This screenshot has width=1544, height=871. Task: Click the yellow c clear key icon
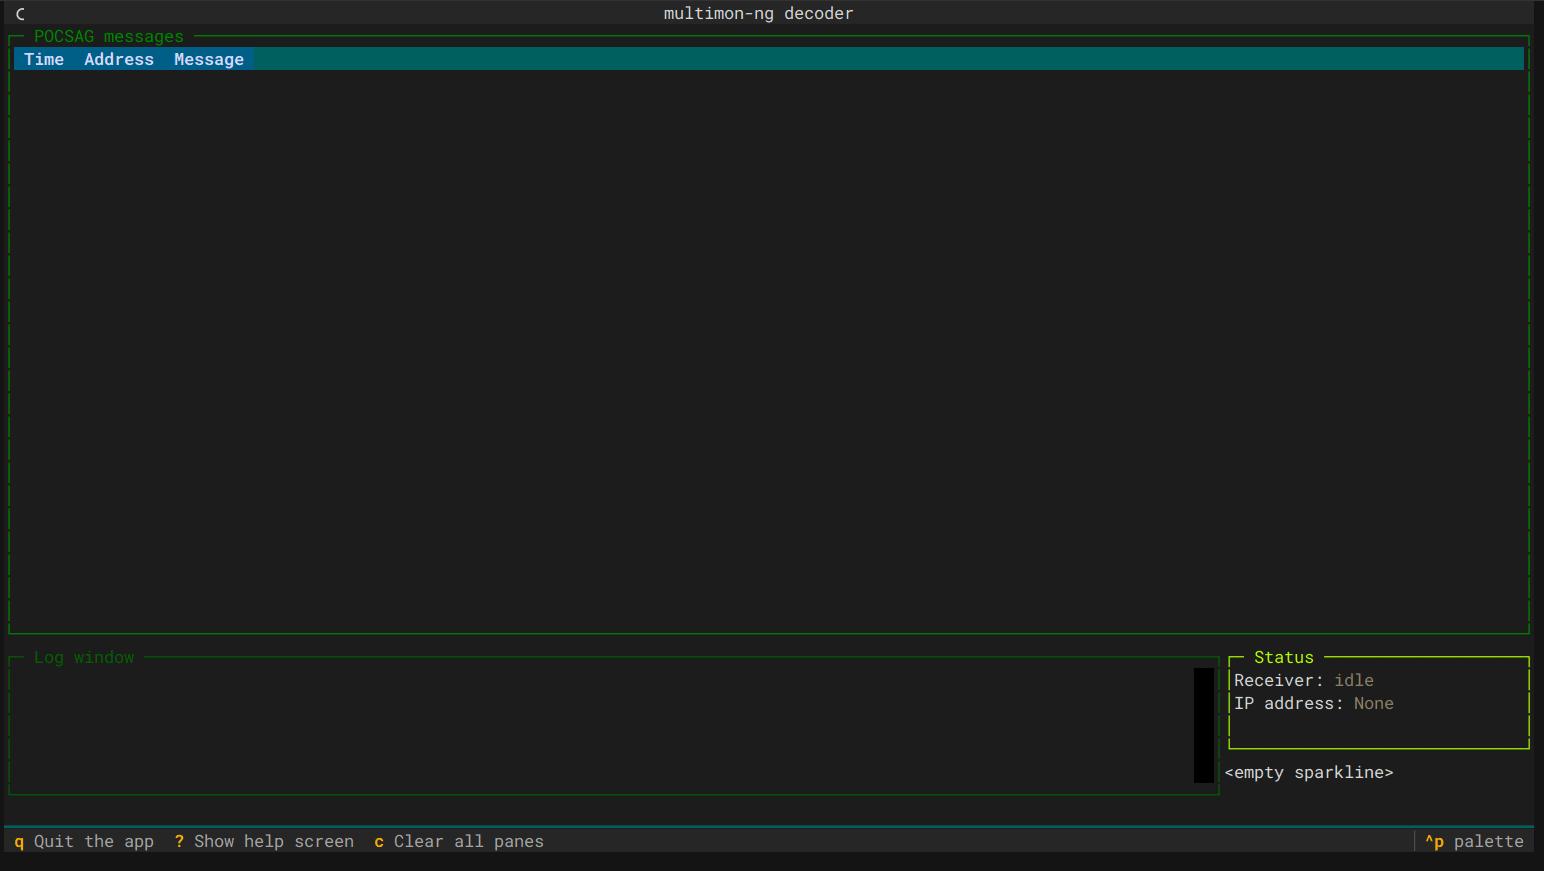(379, 841)
